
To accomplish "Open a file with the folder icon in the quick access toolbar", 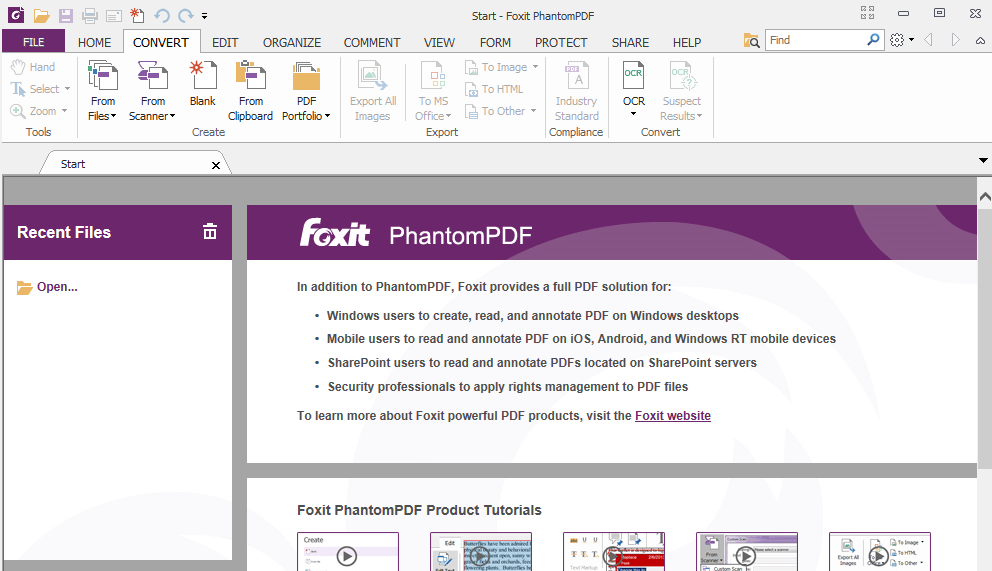I will (42, 16).
